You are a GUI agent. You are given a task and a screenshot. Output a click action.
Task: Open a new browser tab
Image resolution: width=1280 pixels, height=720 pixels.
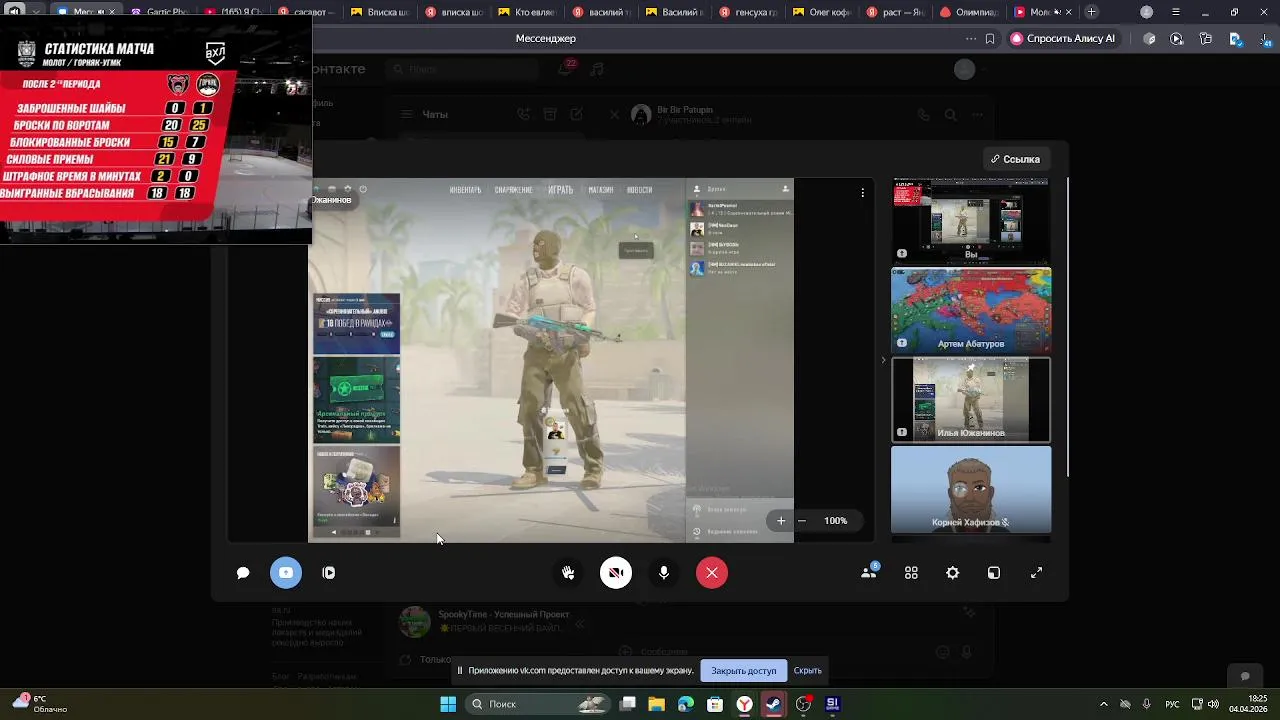point(1091,12)
